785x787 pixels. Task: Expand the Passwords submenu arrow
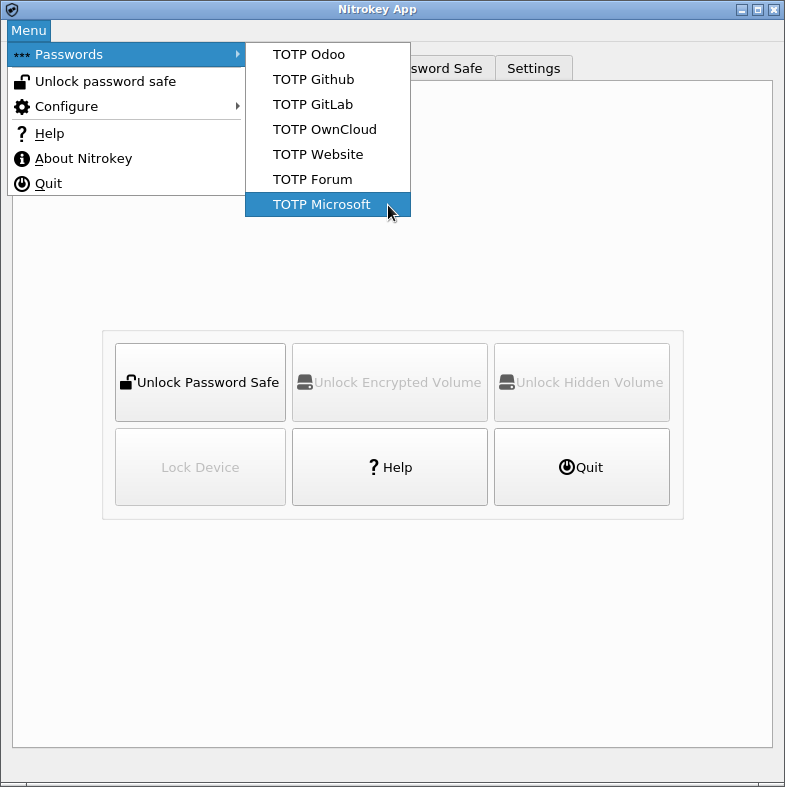coord(237,55)
